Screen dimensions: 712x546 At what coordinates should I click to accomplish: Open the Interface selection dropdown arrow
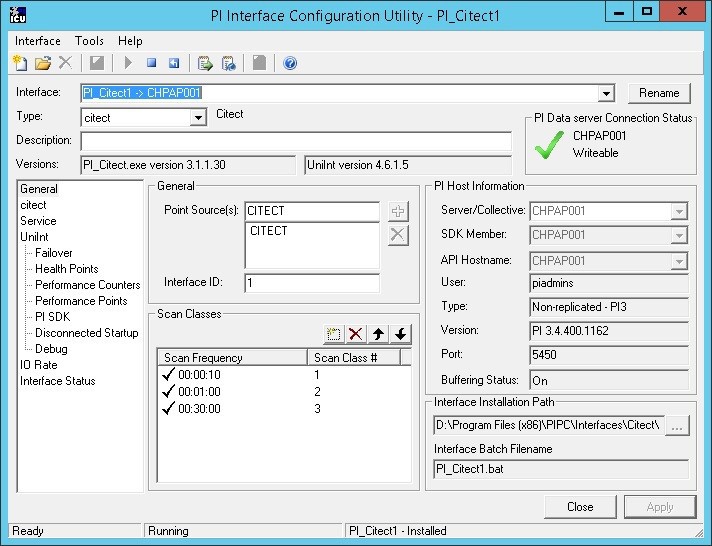click(x=606, y=93)
